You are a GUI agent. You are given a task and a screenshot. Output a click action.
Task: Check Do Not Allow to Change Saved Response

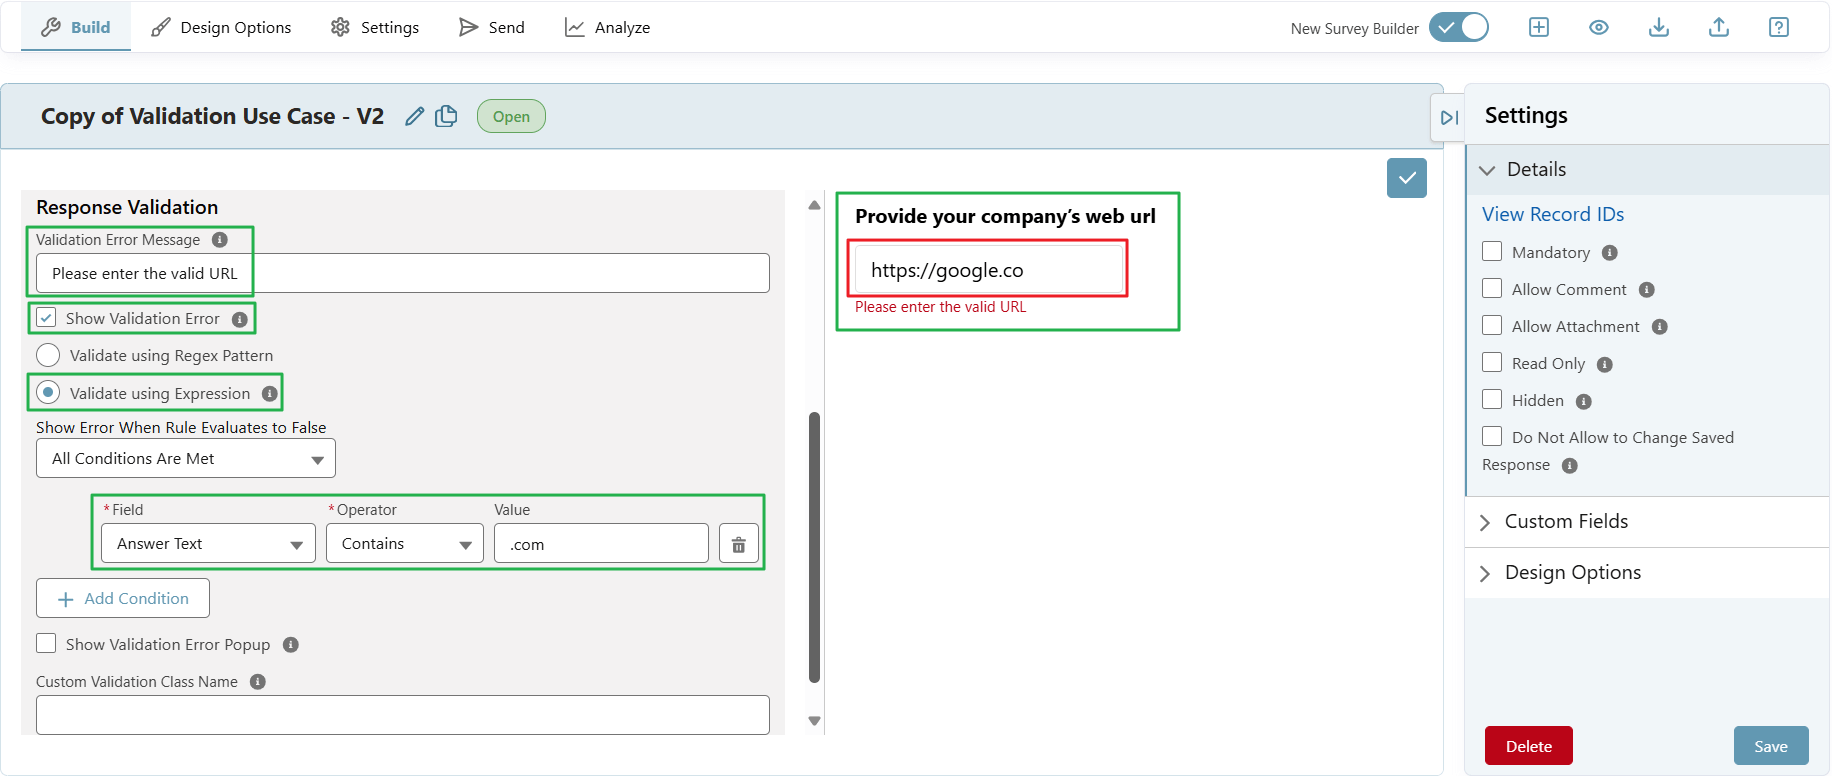1492,436
